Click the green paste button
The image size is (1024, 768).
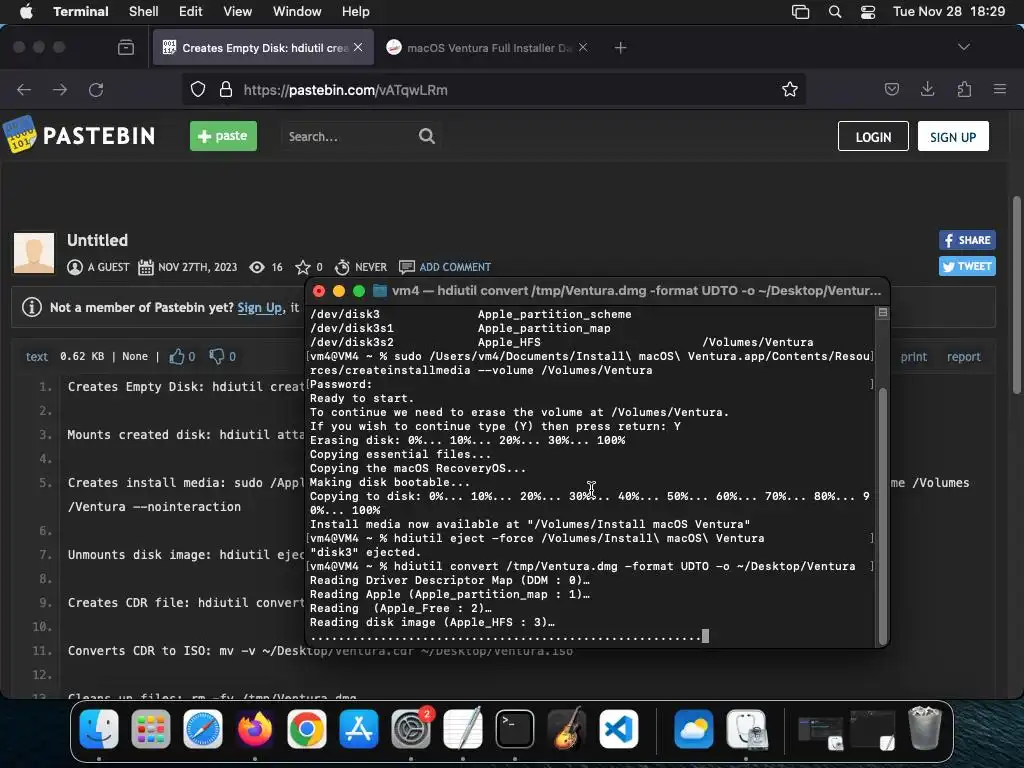[x=223, y=136]
